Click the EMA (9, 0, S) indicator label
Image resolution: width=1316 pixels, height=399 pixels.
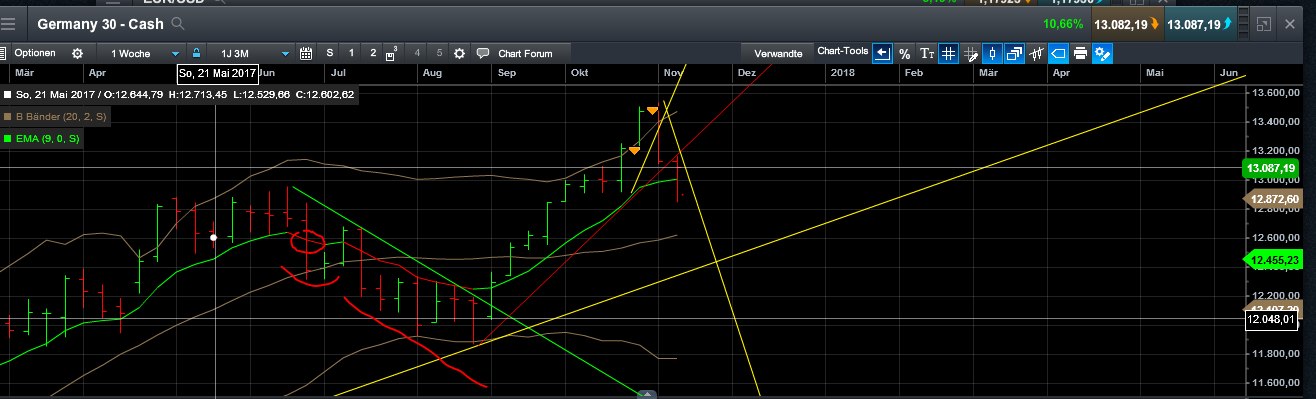pos(47,139)
